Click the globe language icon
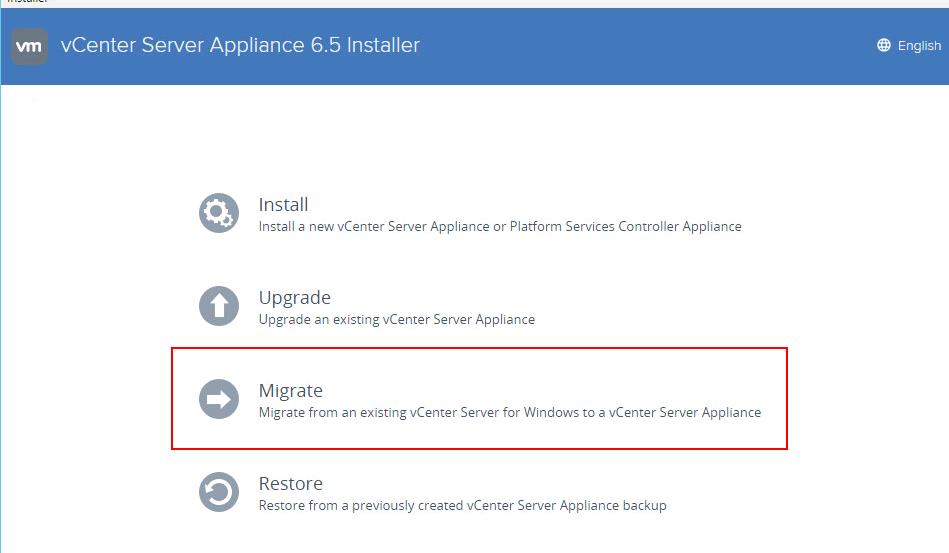Viewport: 949px width, 553px height. click(x=884, y=45)
